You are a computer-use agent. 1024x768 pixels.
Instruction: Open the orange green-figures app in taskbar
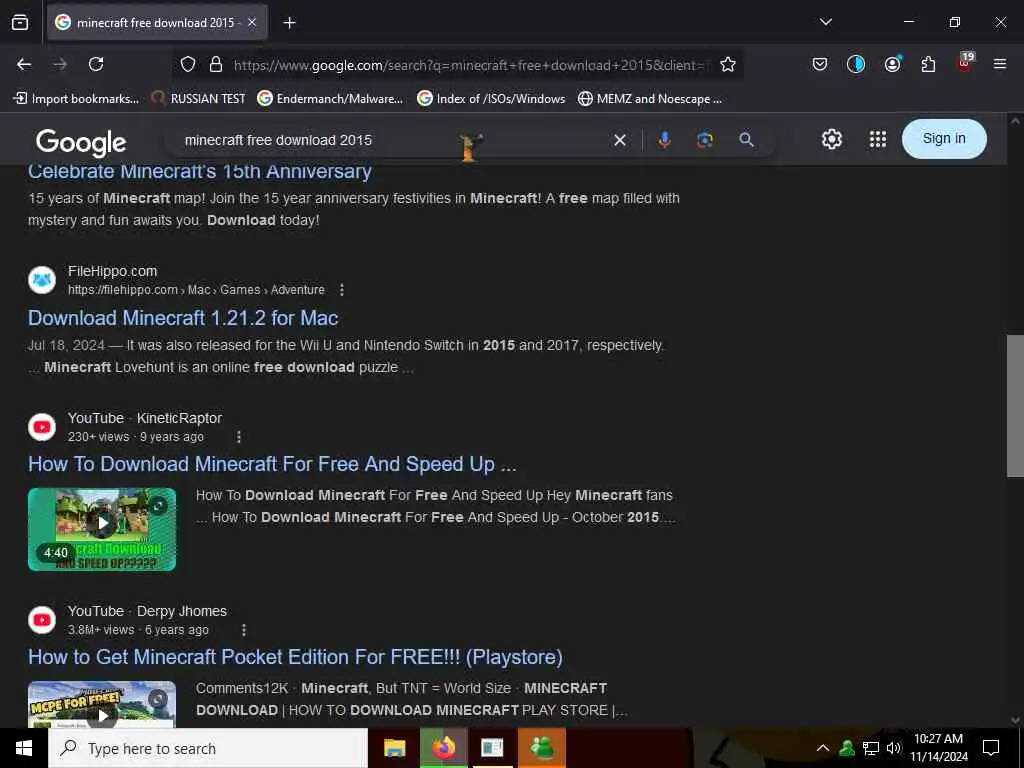click(x=542, y=748)
